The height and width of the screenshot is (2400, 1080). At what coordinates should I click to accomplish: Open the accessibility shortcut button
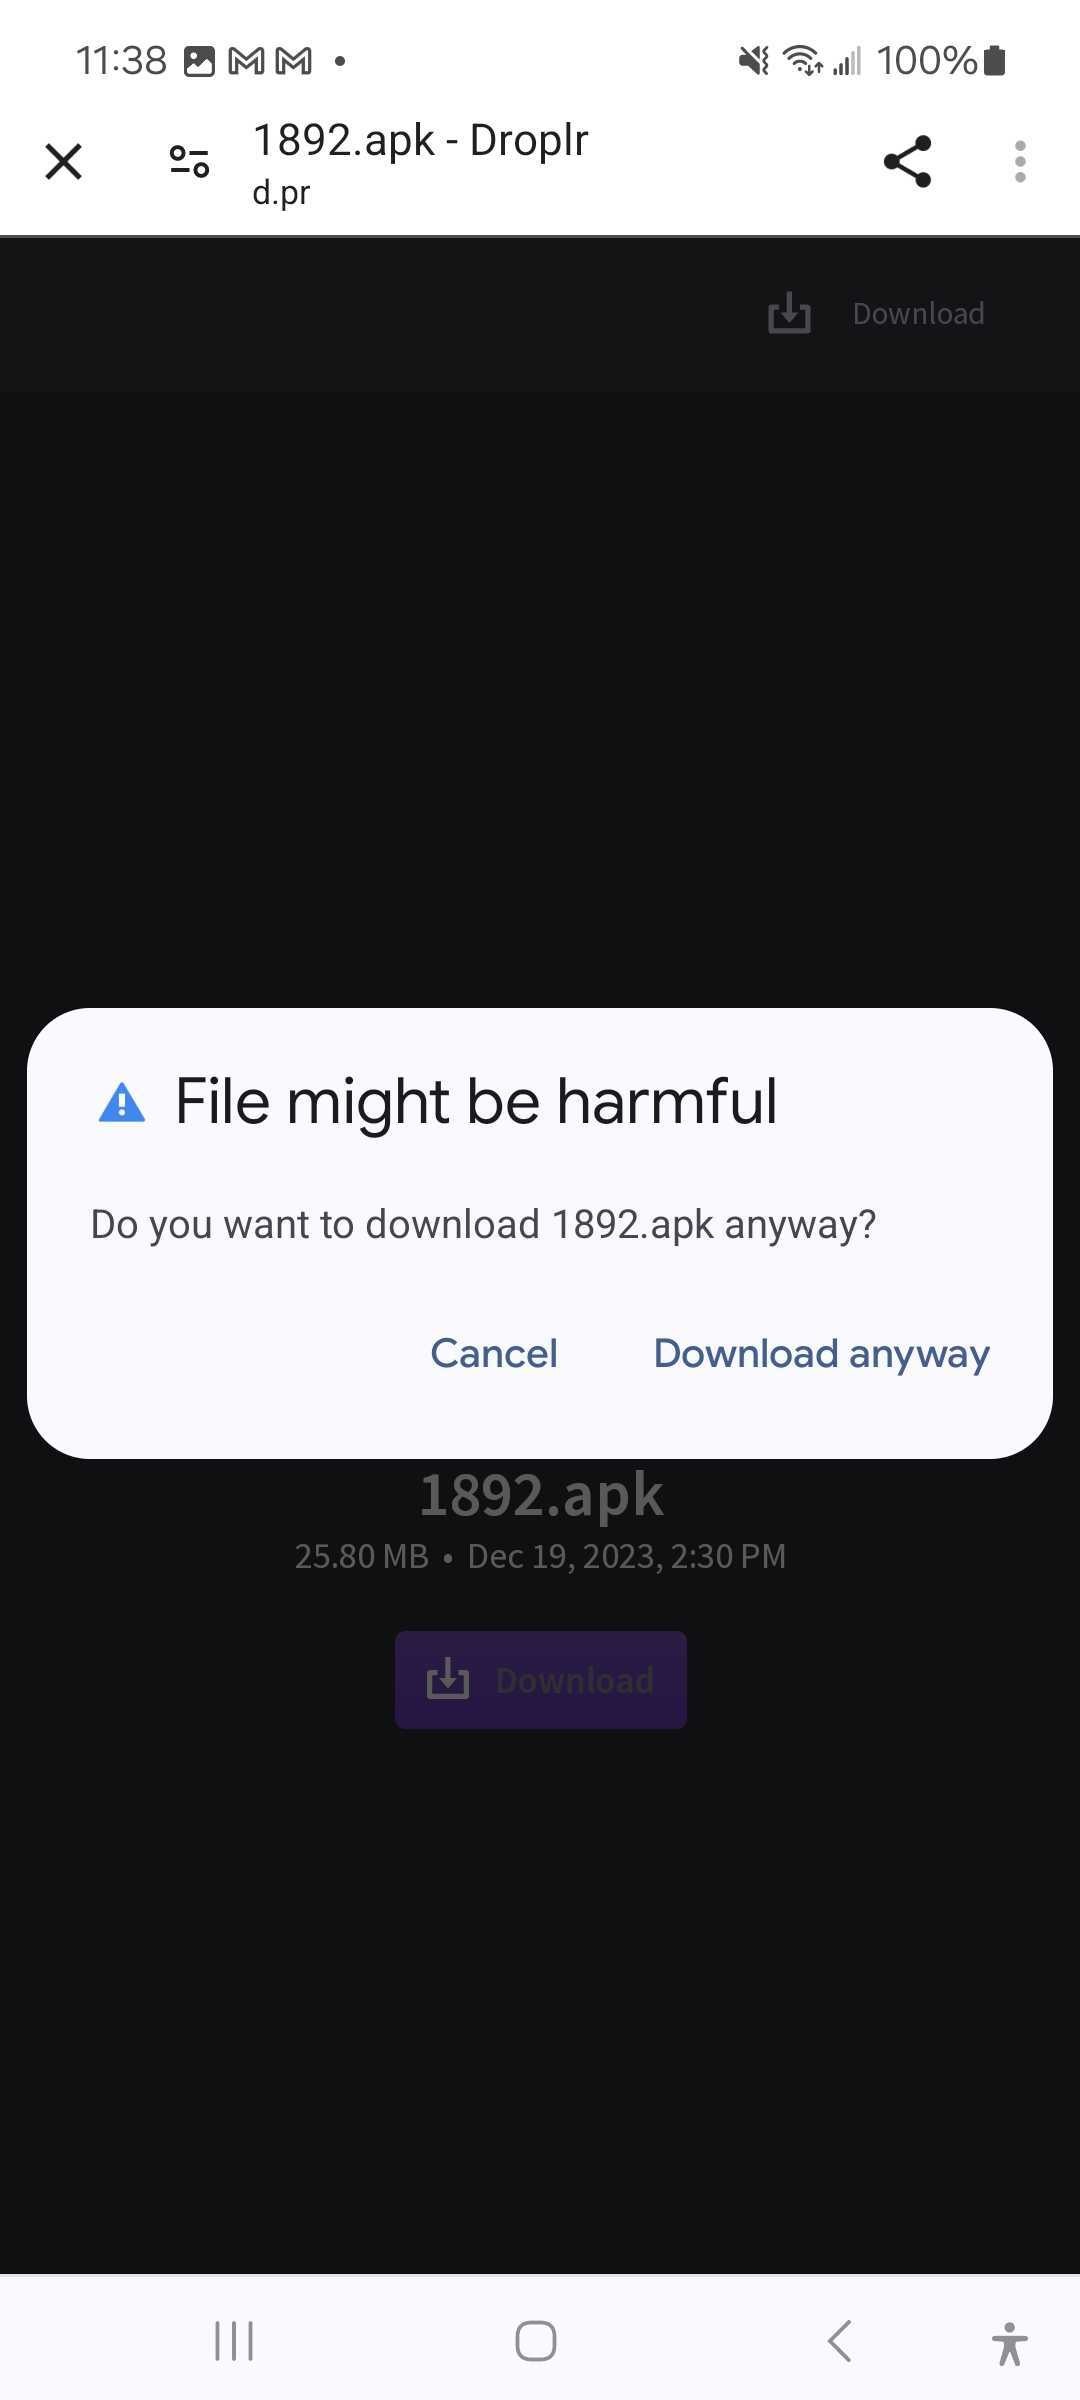click(1010, 2343)
